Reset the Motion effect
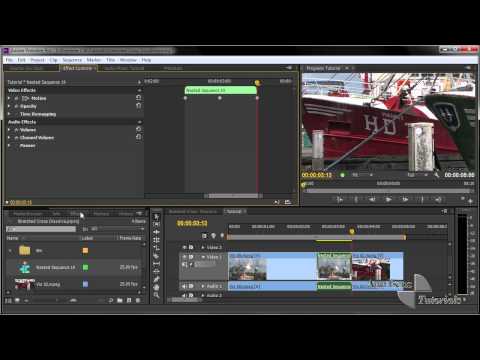This screenshot has height=360, width=480. pyautogui.click(x=139, y=98)
